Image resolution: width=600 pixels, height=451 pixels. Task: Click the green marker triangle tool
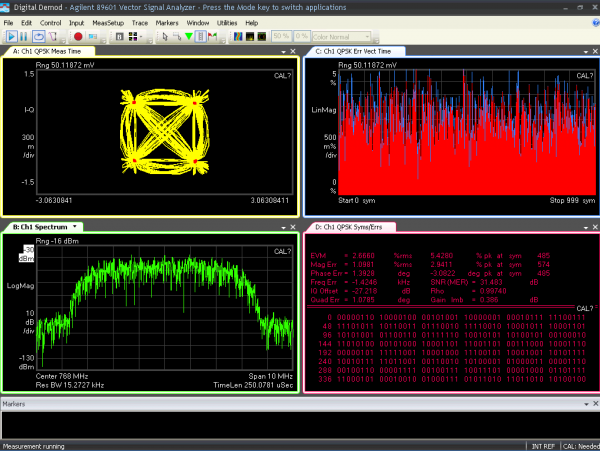189,36
